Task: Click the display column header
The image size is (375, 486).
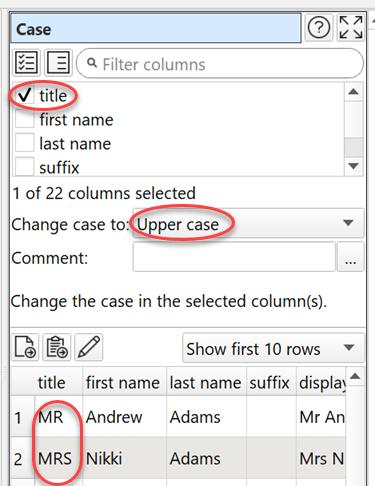Action: pos(321,382)
